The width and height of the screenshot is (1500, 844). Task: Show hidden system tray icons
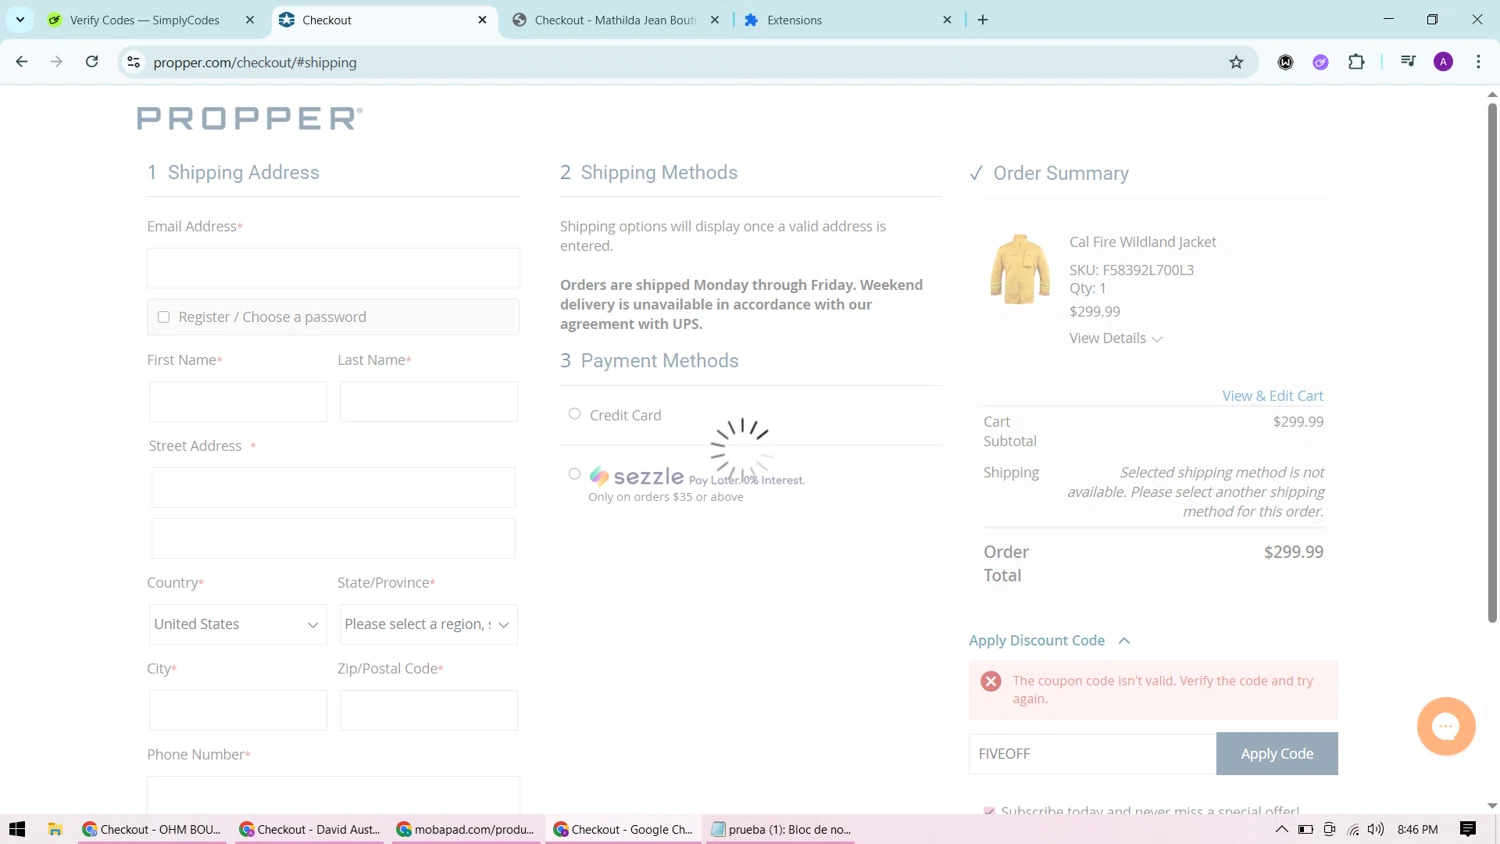click(1281, 829)
